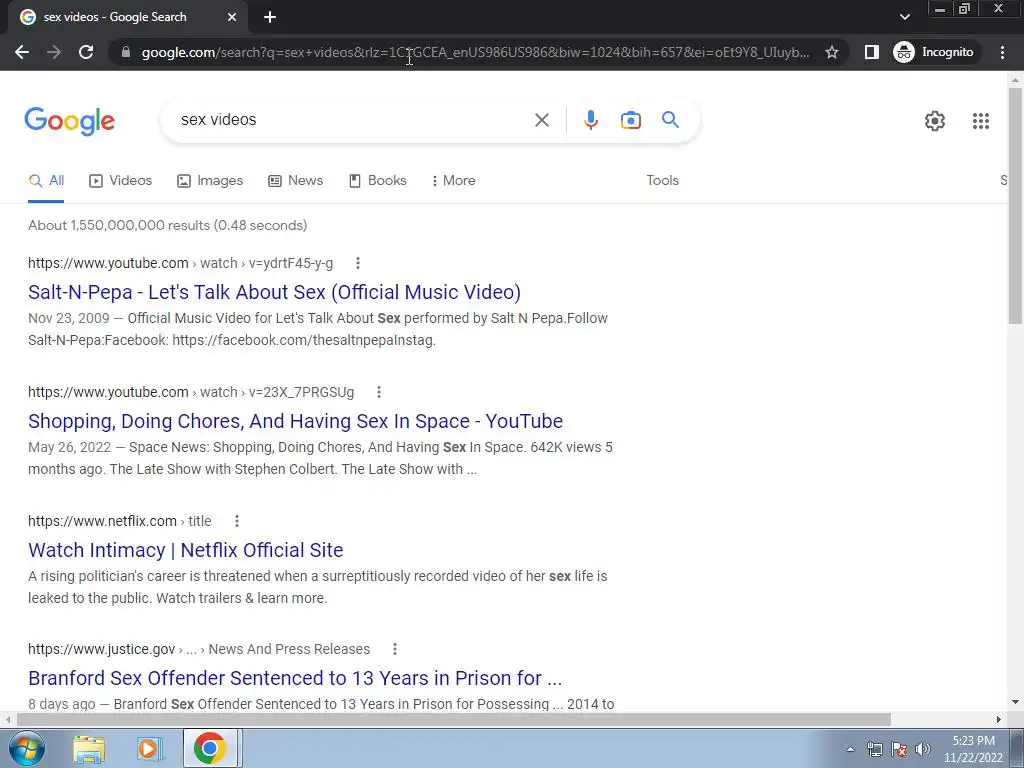Open the Salt-N-Pepa official music video link
Viewport: 1024px width, 768px height.
(x=274, y=292)
